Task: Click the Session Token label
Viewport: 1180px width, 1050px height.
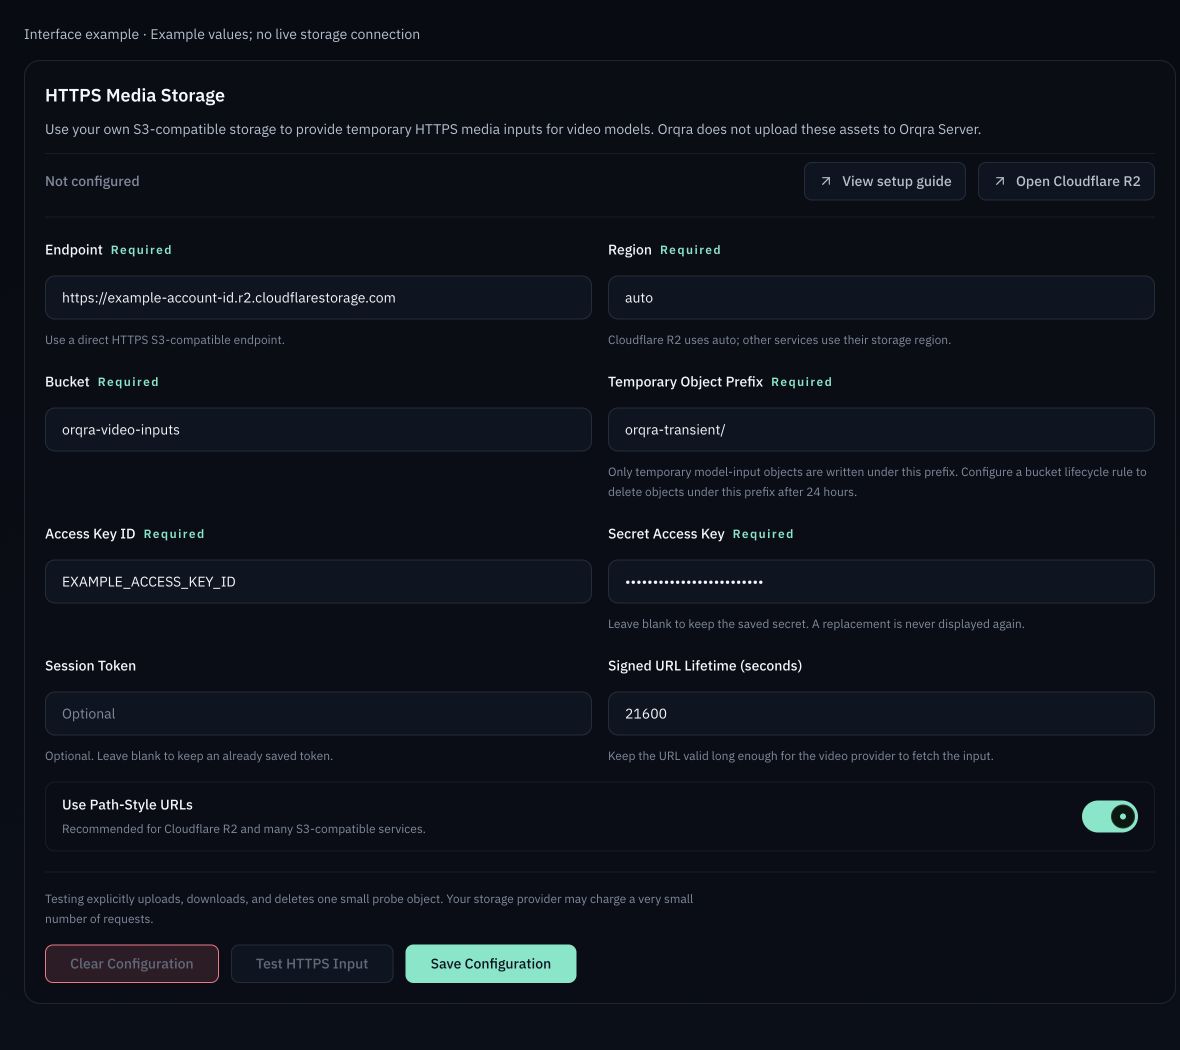Action: pos(90,666)
